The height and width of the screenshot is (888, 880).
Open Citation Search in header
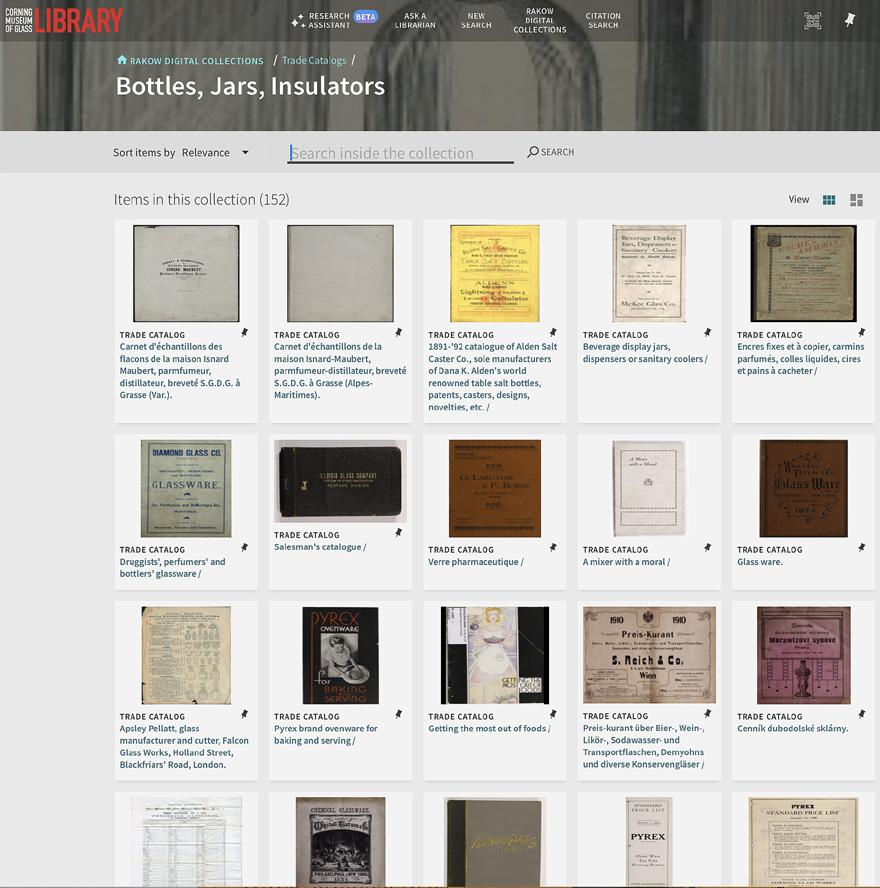(x=603, y=20)
